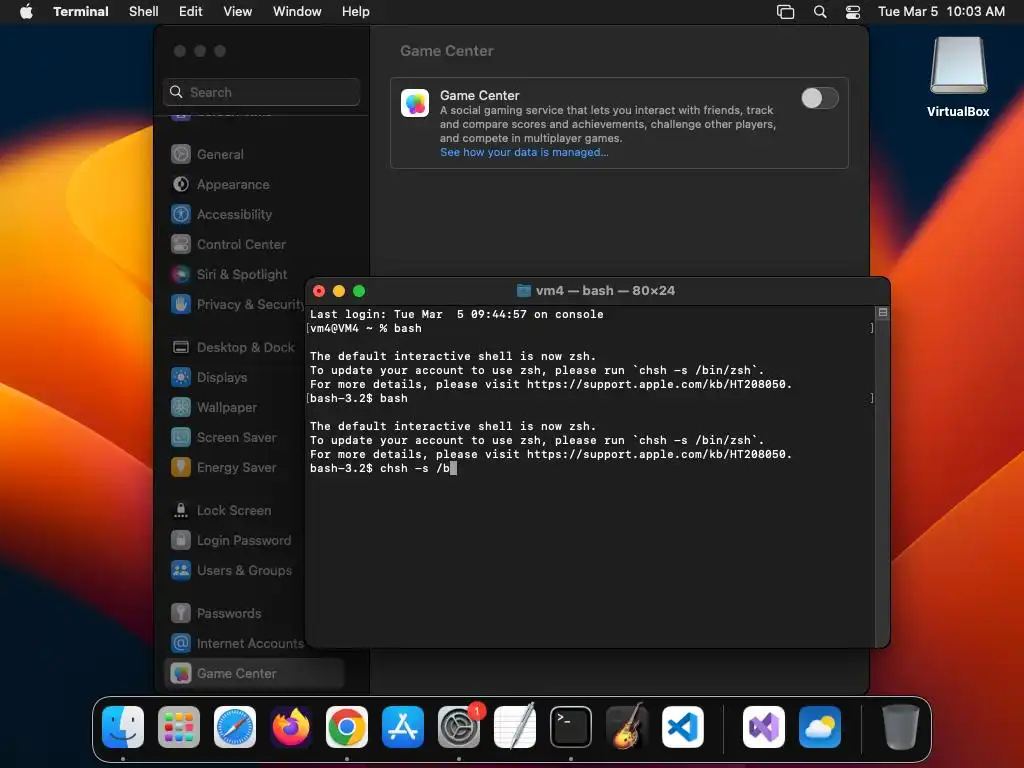
Task: Select Wallpaper in settings sidebar
Action: [235, 408]
